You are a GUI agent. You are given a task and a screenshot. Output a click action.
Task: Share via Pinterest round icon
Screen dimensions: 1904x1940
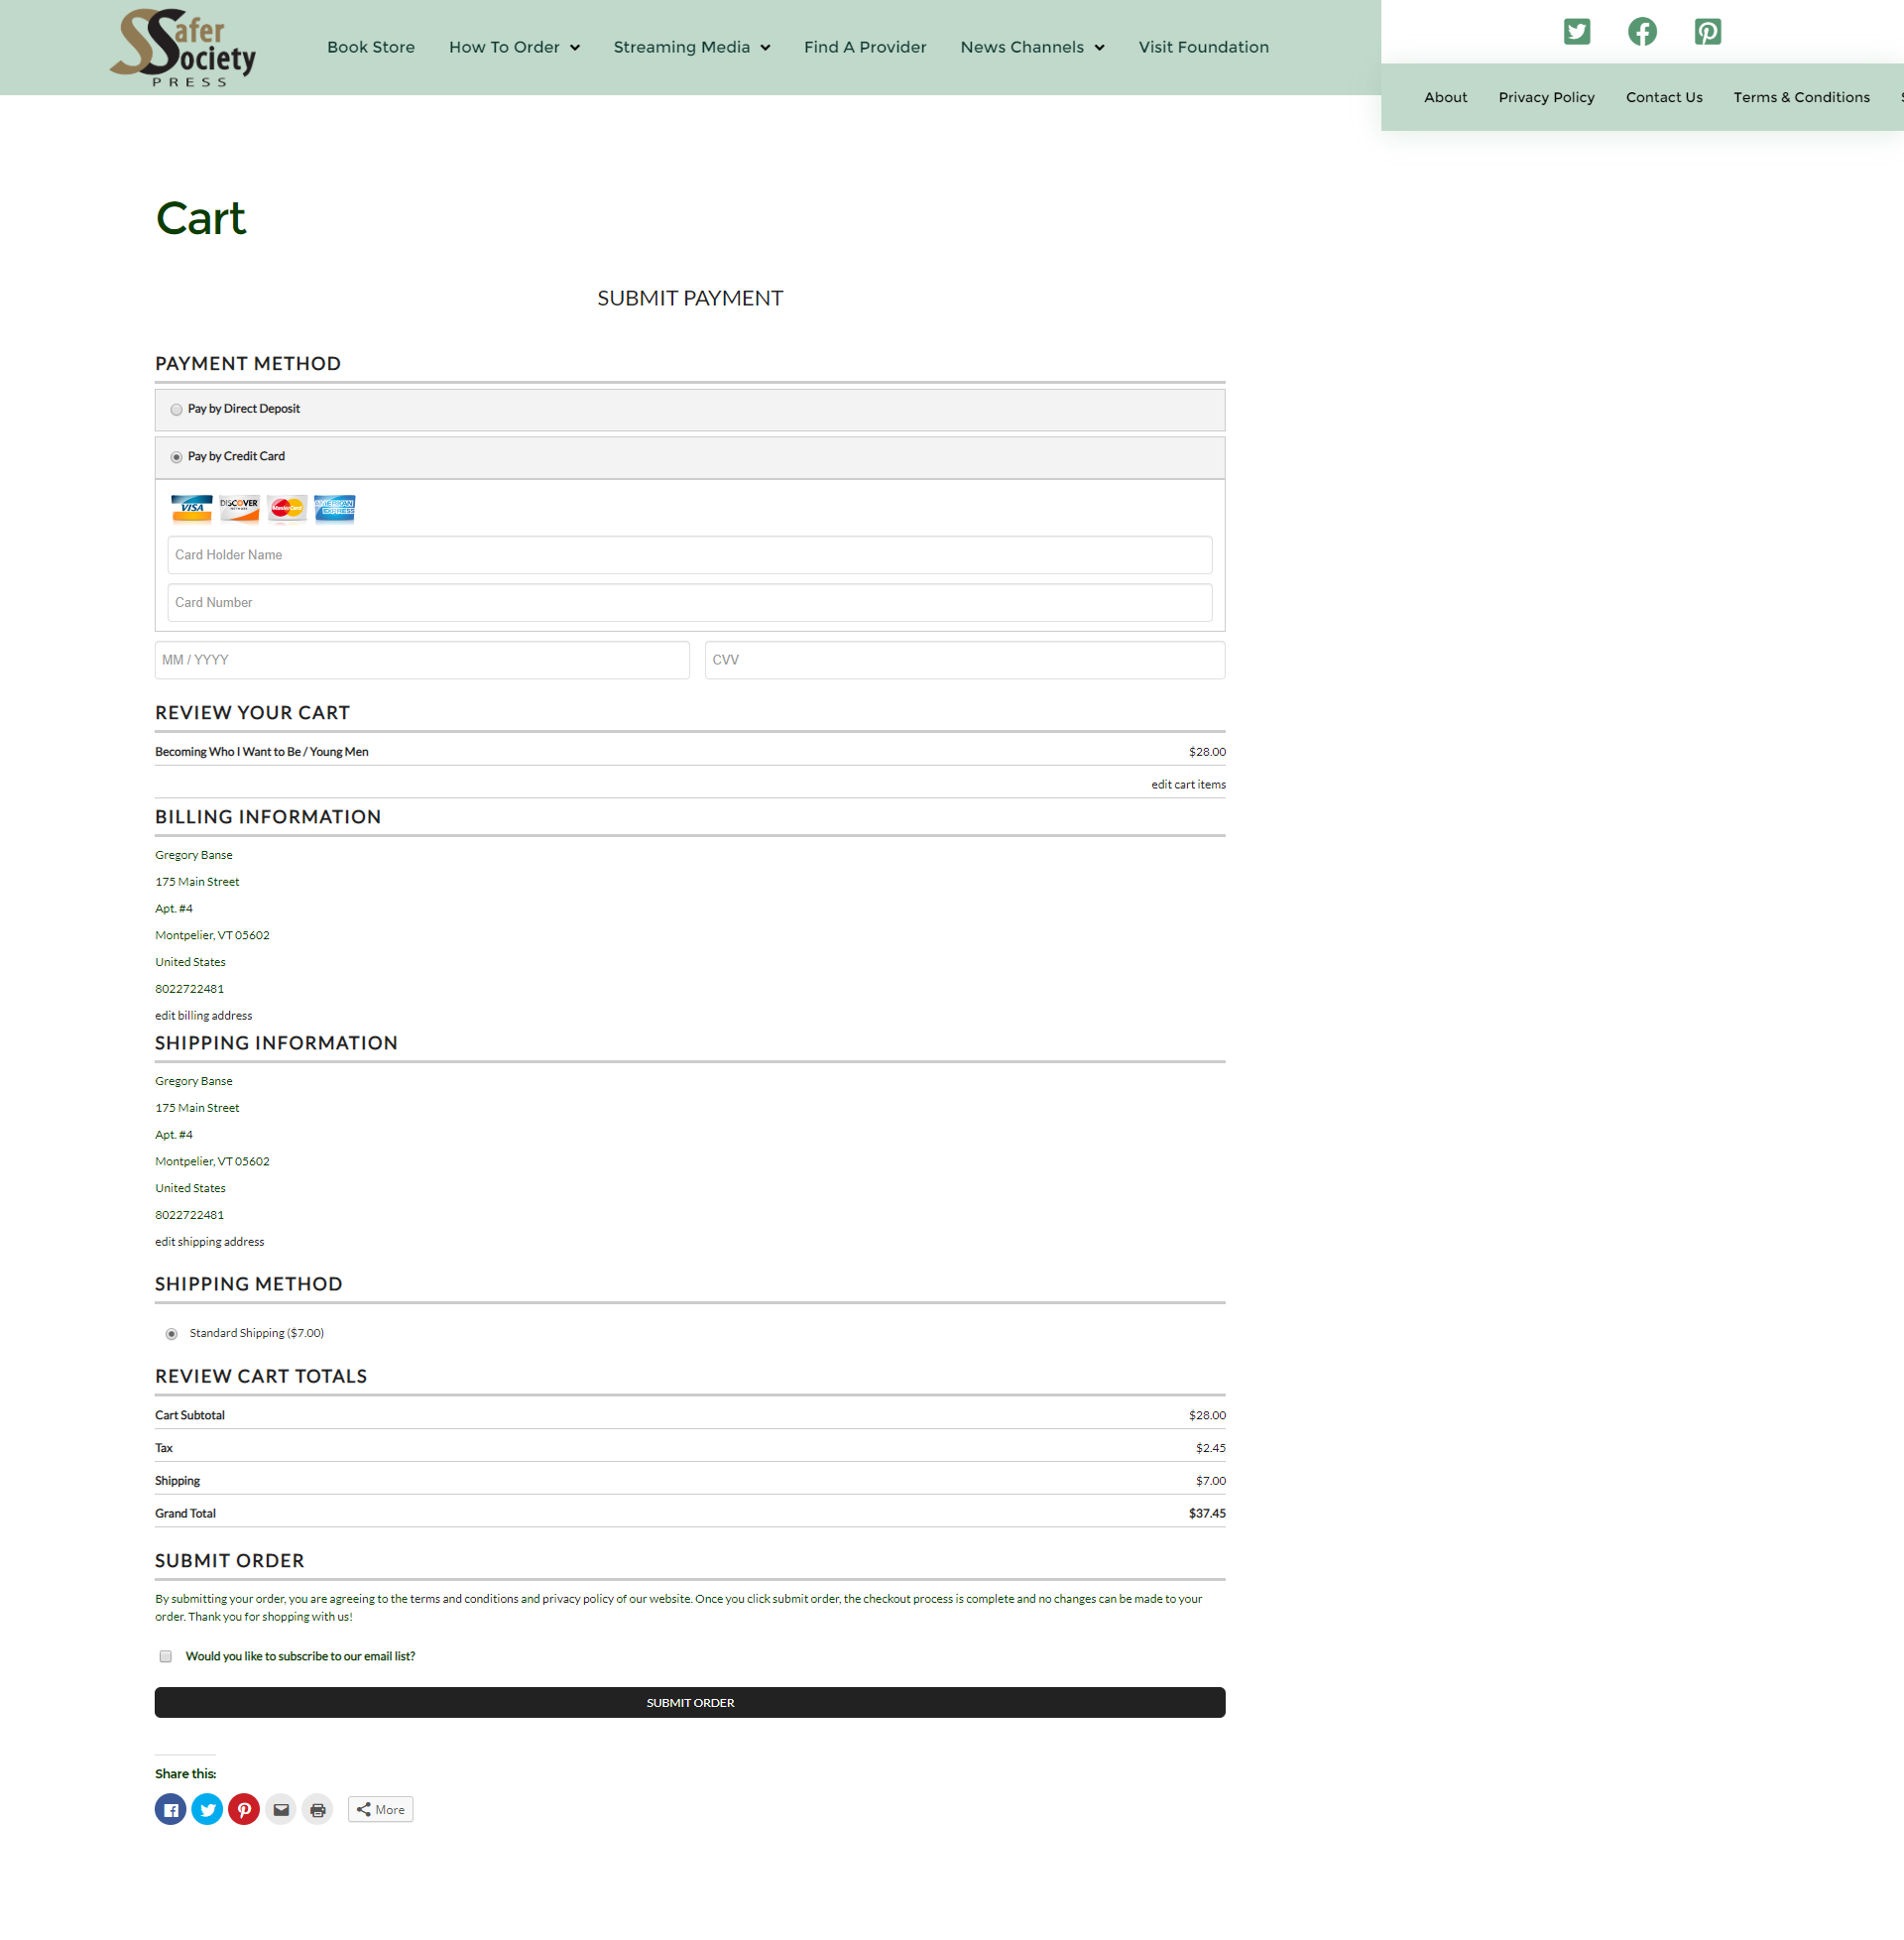[244, 1809]
